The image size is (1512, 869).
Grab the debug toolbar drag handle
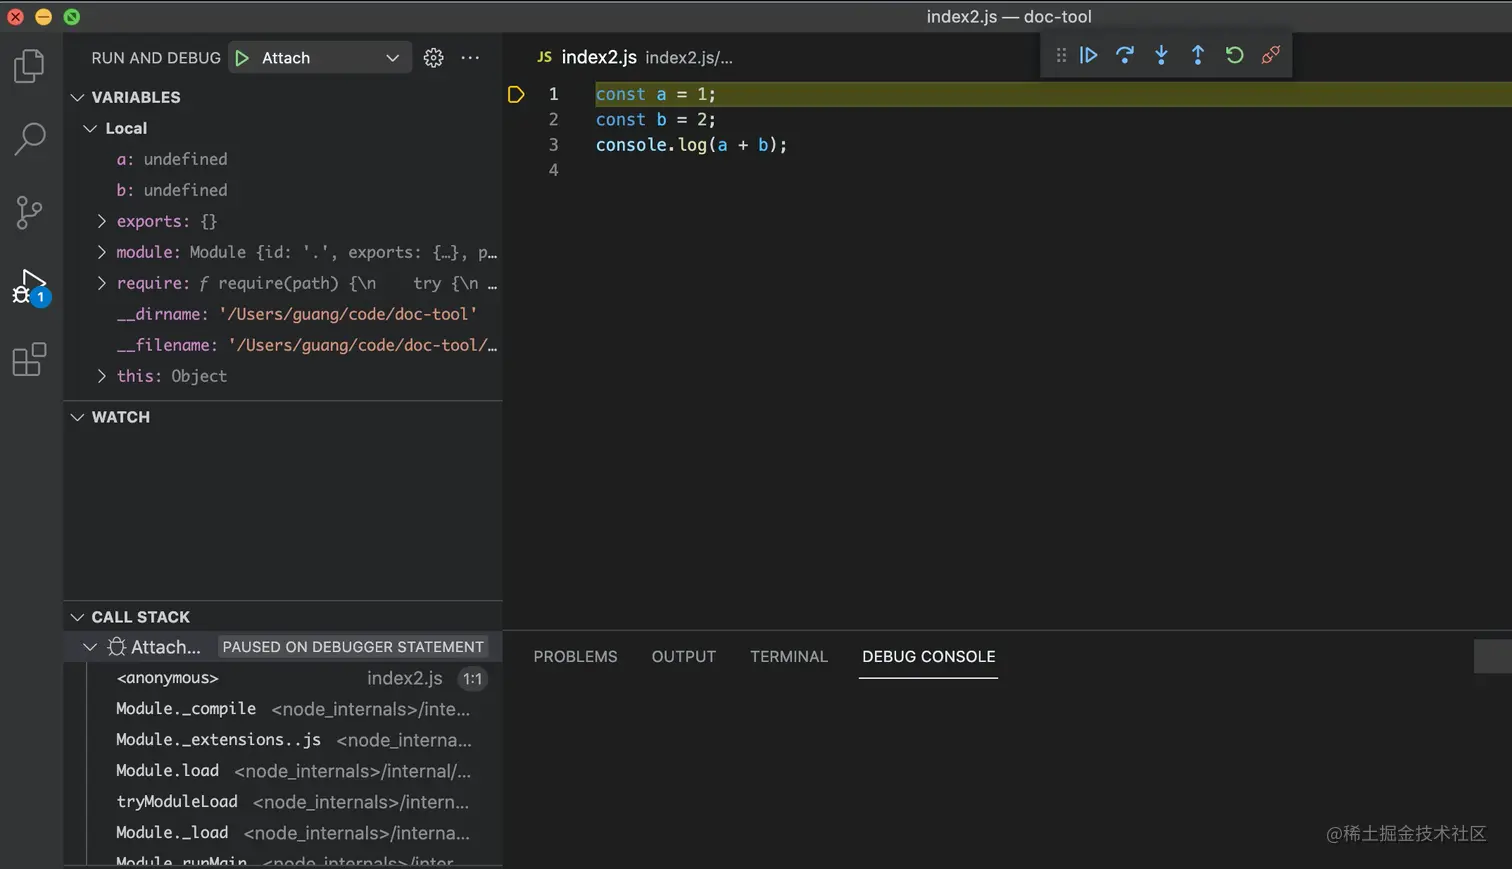coord(1061,55)
